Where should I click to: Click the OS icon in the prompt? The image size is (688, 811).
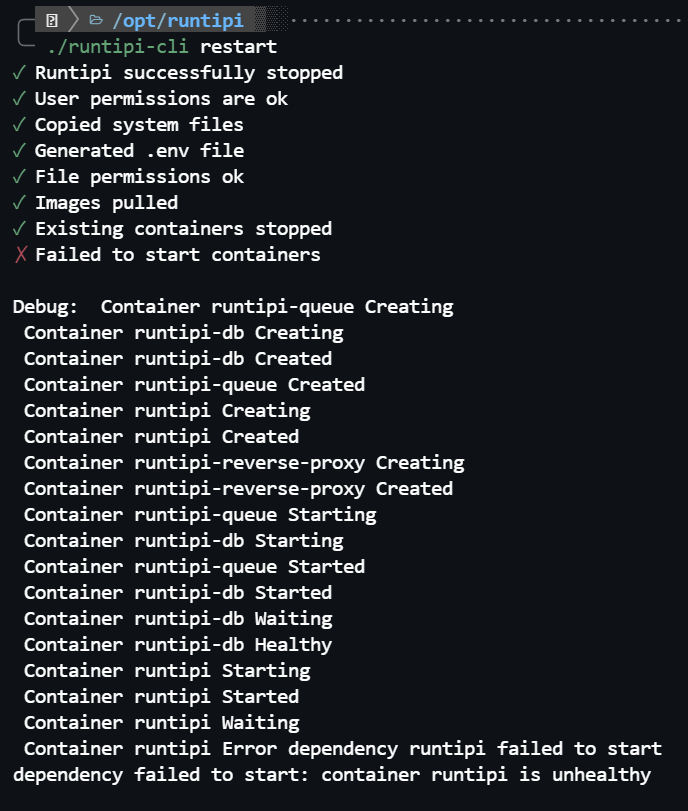click(x=52, y=19)
